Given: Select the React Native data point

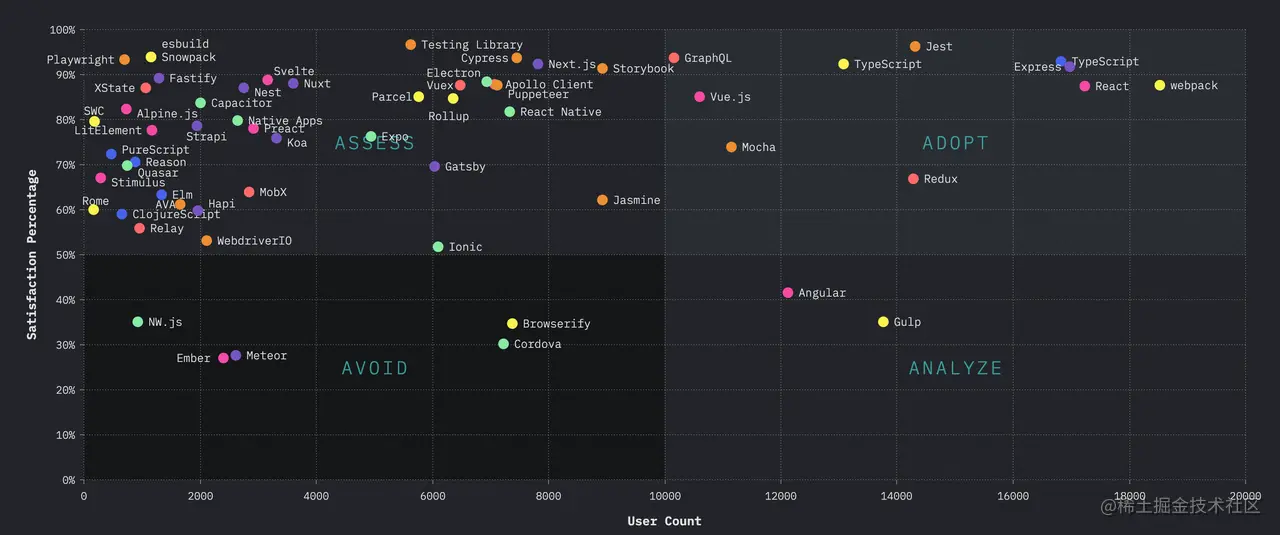Looking at the screenshot, I should pyautogui.click(x=509, y=112).
